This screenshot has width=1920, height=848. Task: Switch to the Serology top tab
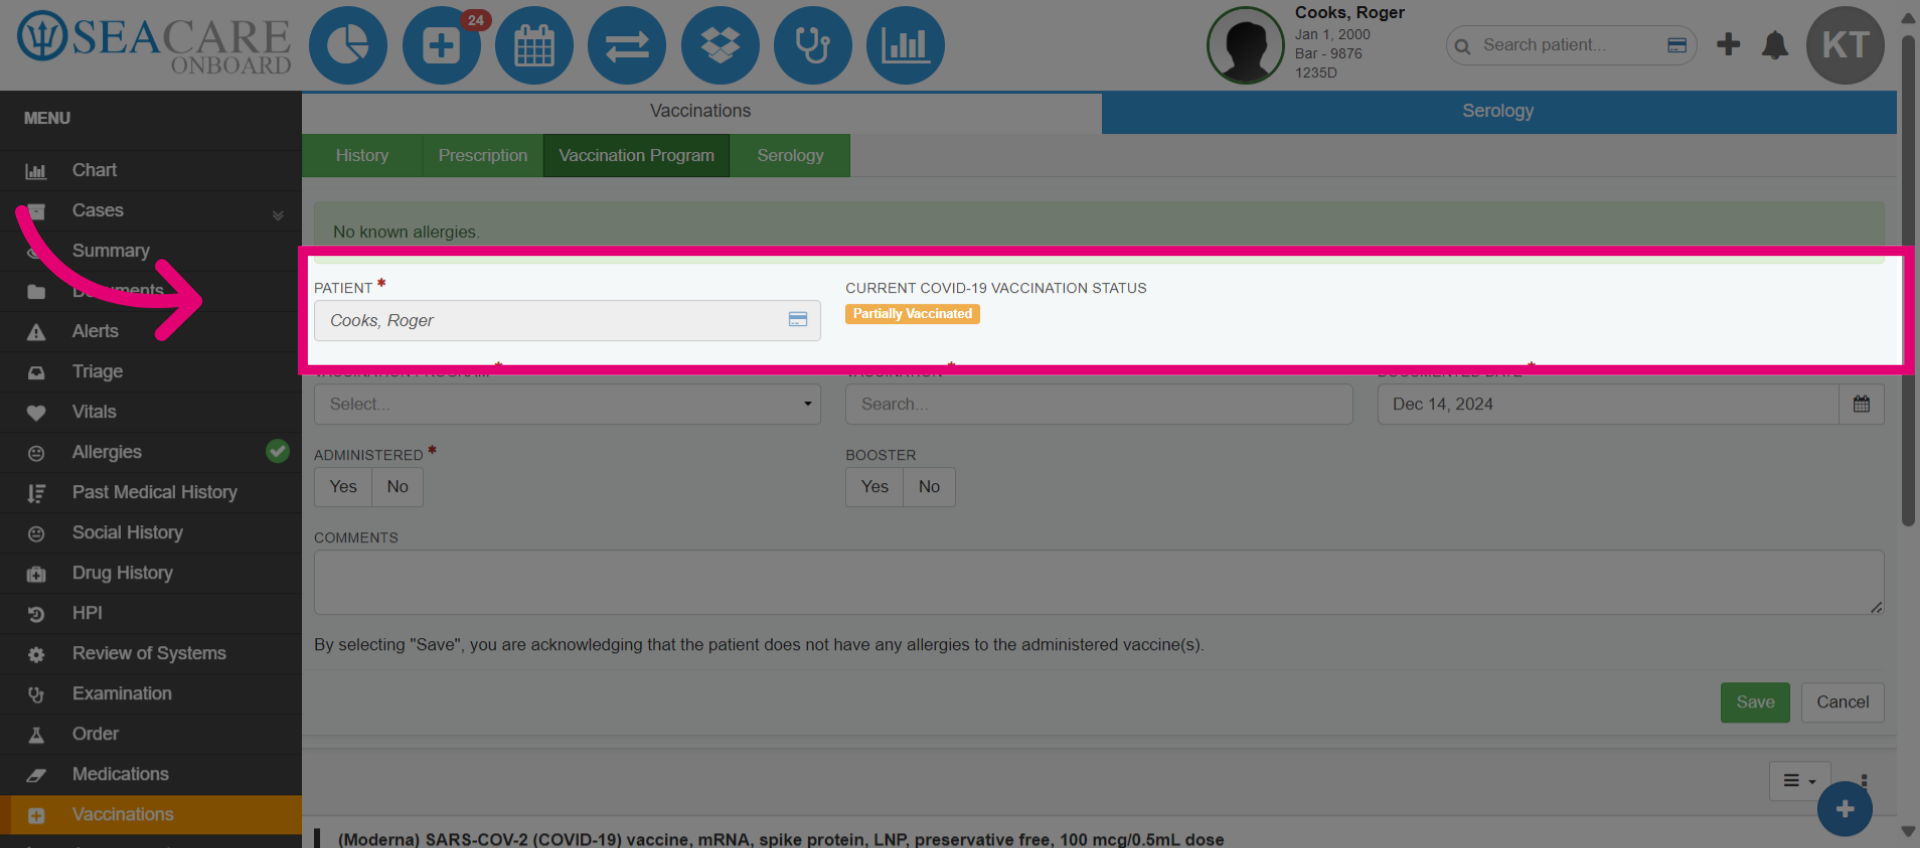click(x=1498, y=112)
